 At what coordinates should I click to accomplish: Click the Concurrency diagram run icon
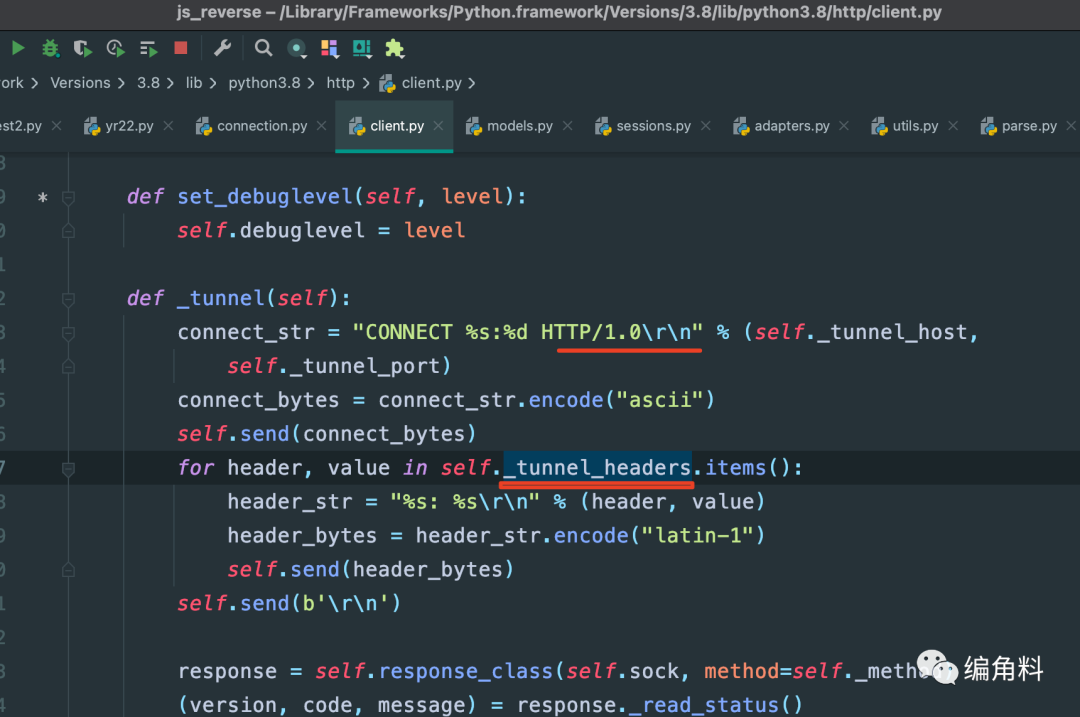point(148,48)
